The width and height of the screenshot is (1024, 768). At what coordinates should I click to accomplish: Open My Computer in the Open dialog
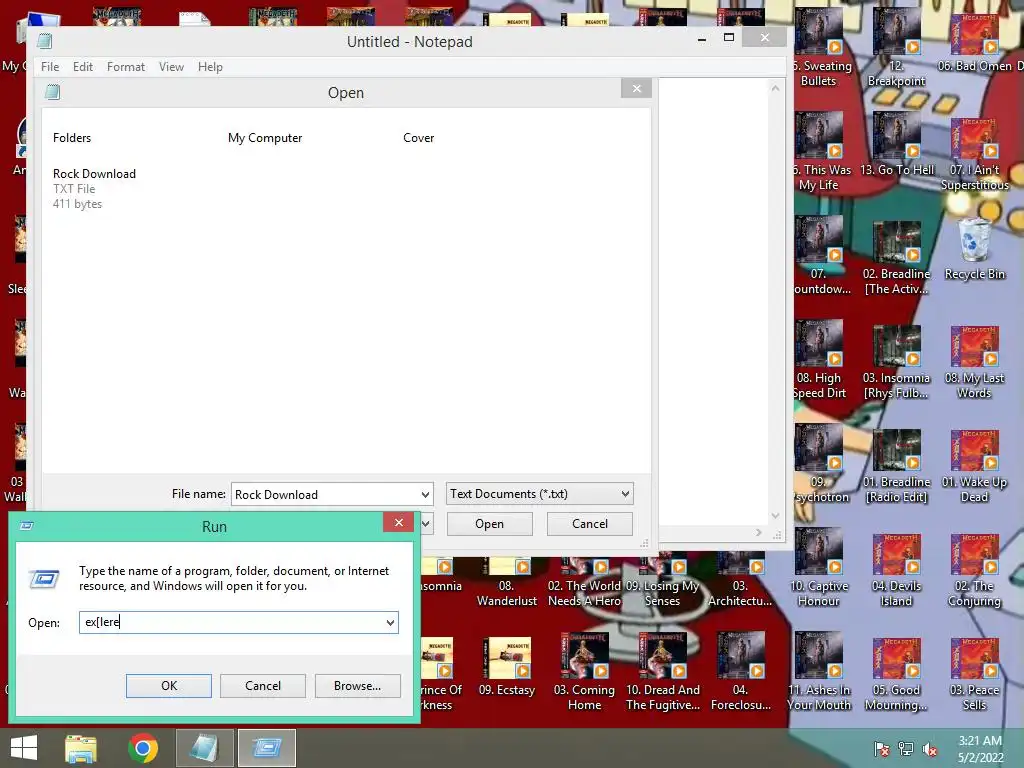tap(265, 138)
